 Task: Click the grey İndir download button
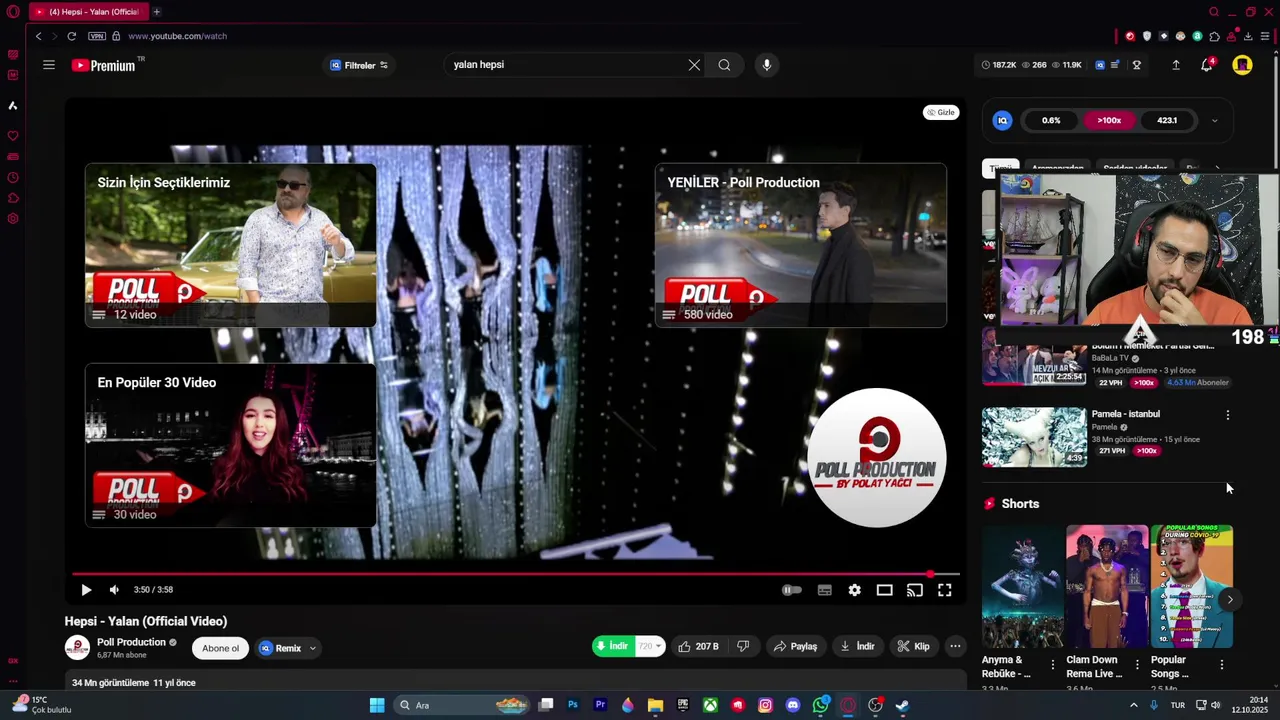857,646
